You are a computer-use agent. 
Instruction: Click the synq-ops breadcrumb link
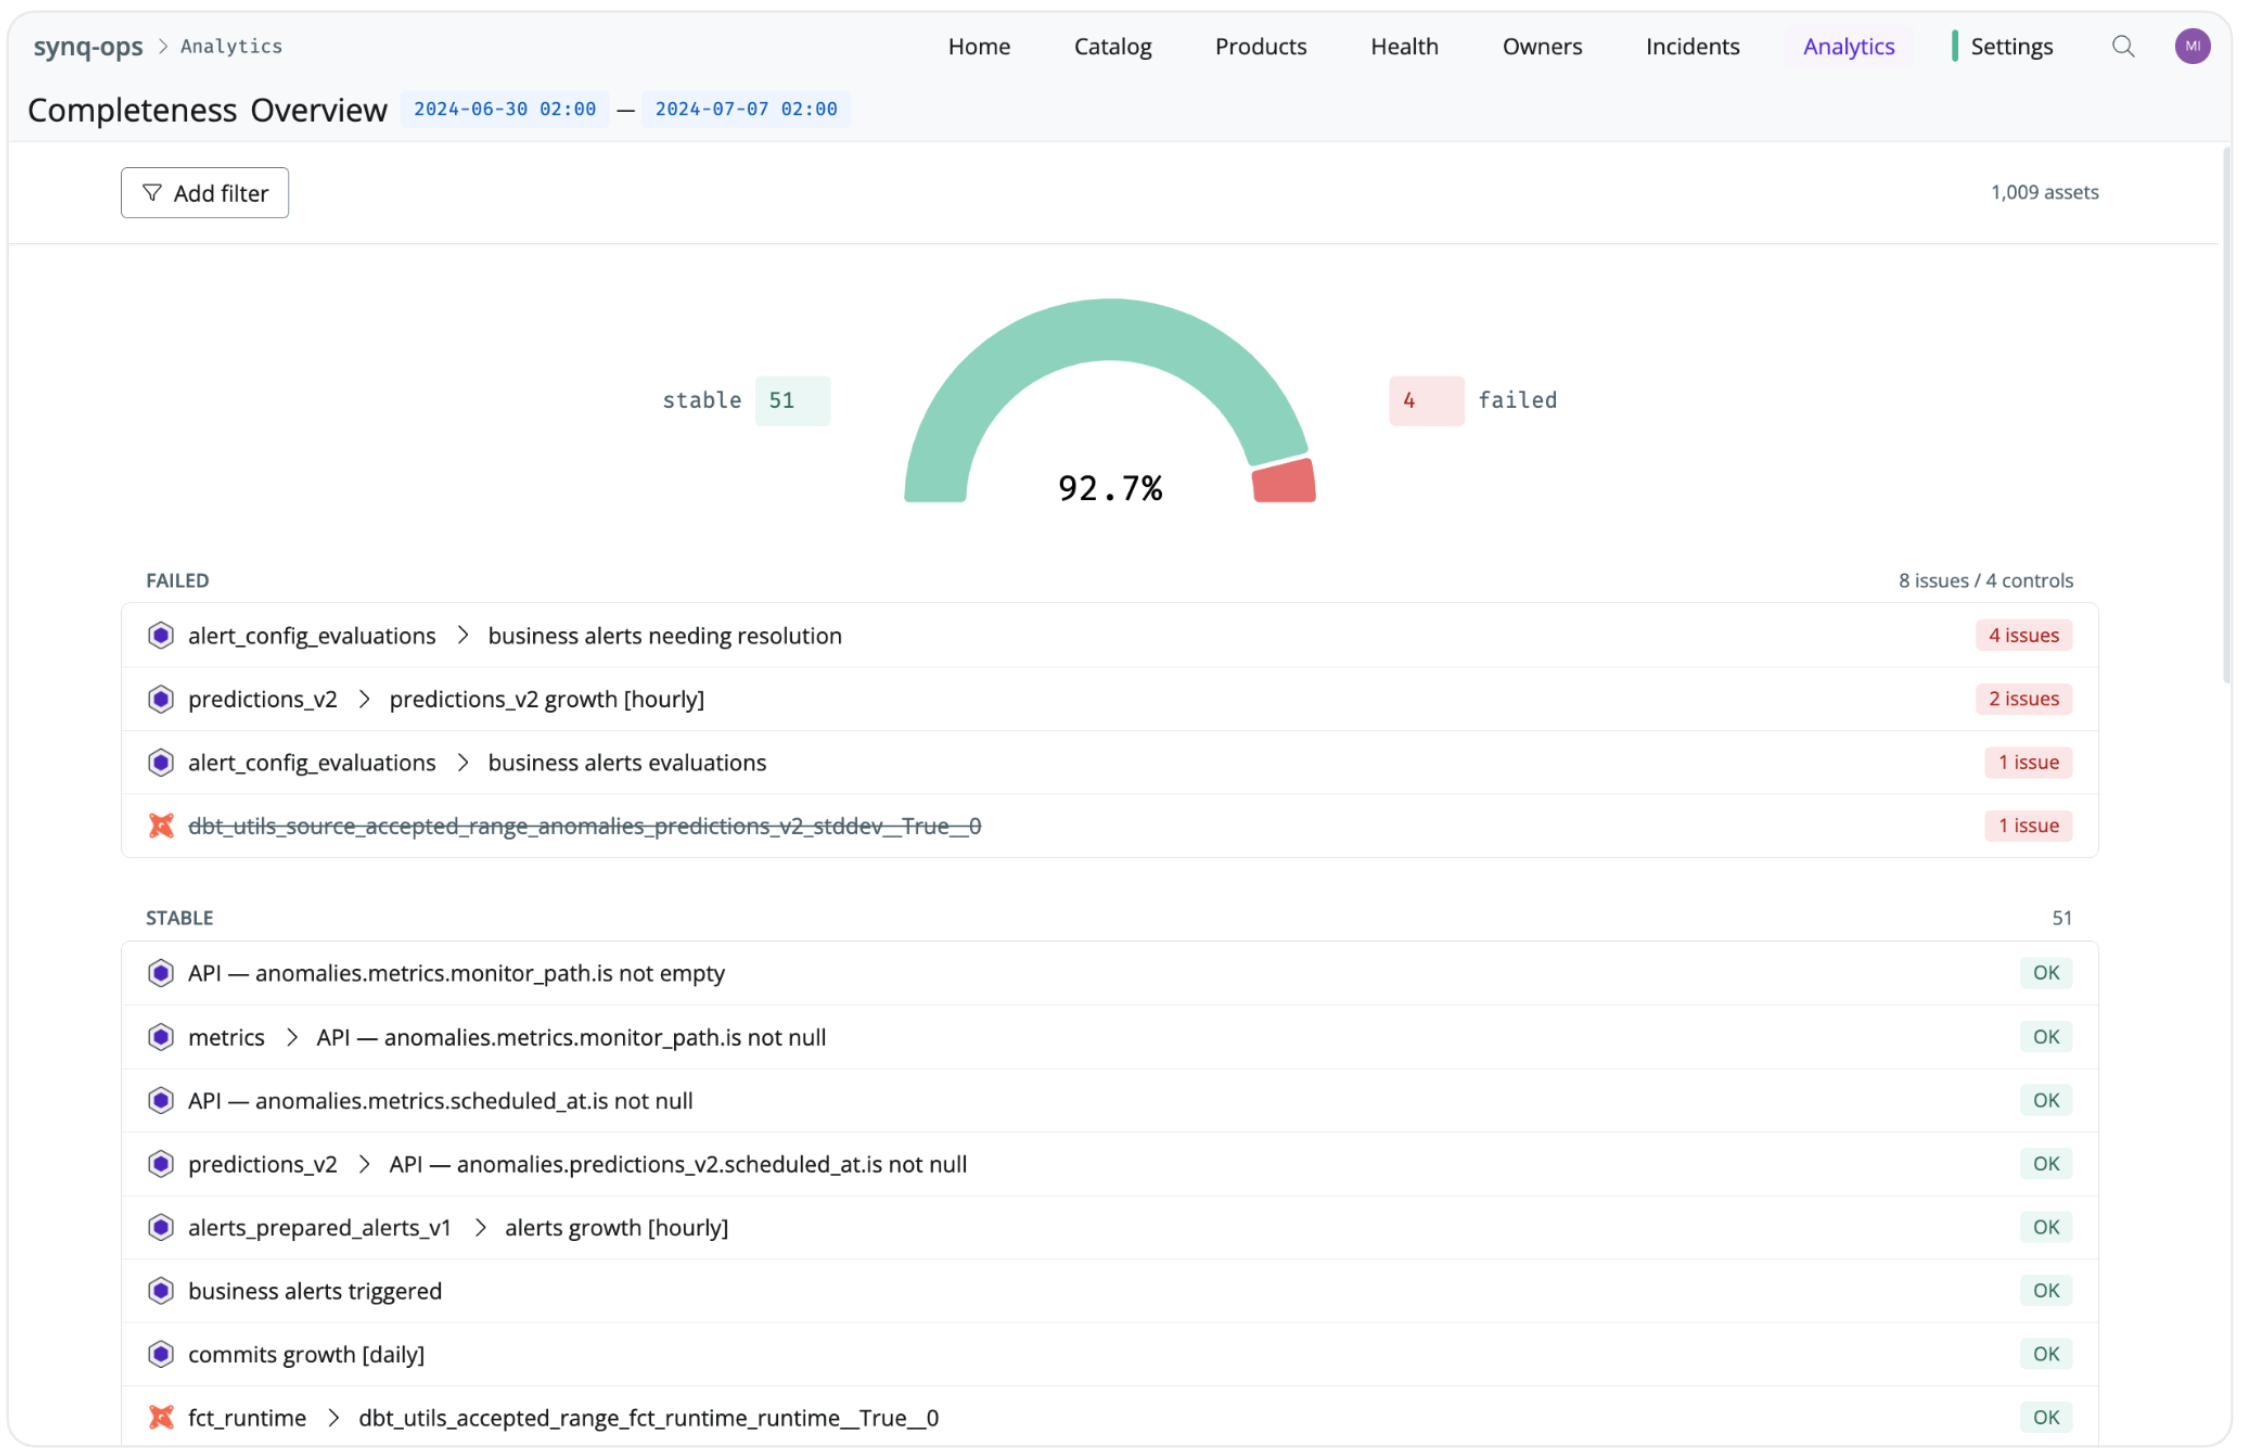(88, 46)
